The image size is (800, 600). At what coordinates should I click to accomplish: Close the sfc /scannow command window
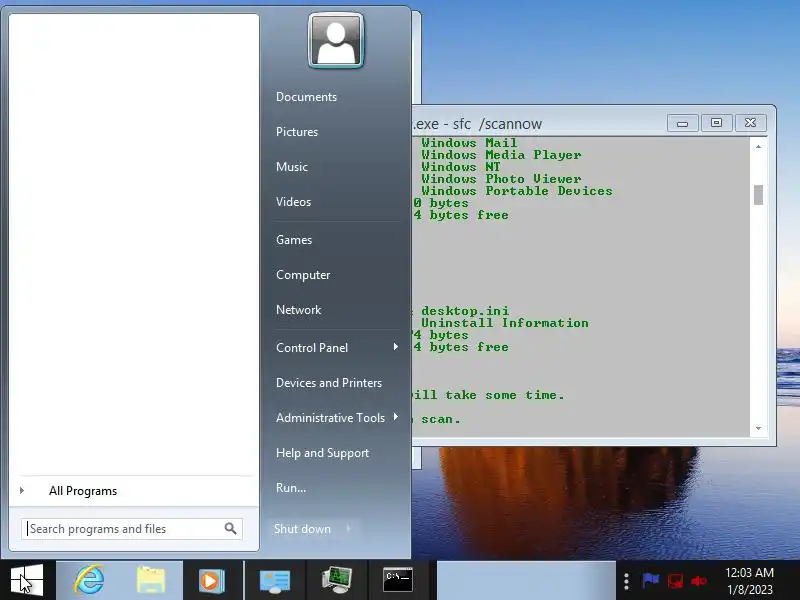[x=751, y=123]
